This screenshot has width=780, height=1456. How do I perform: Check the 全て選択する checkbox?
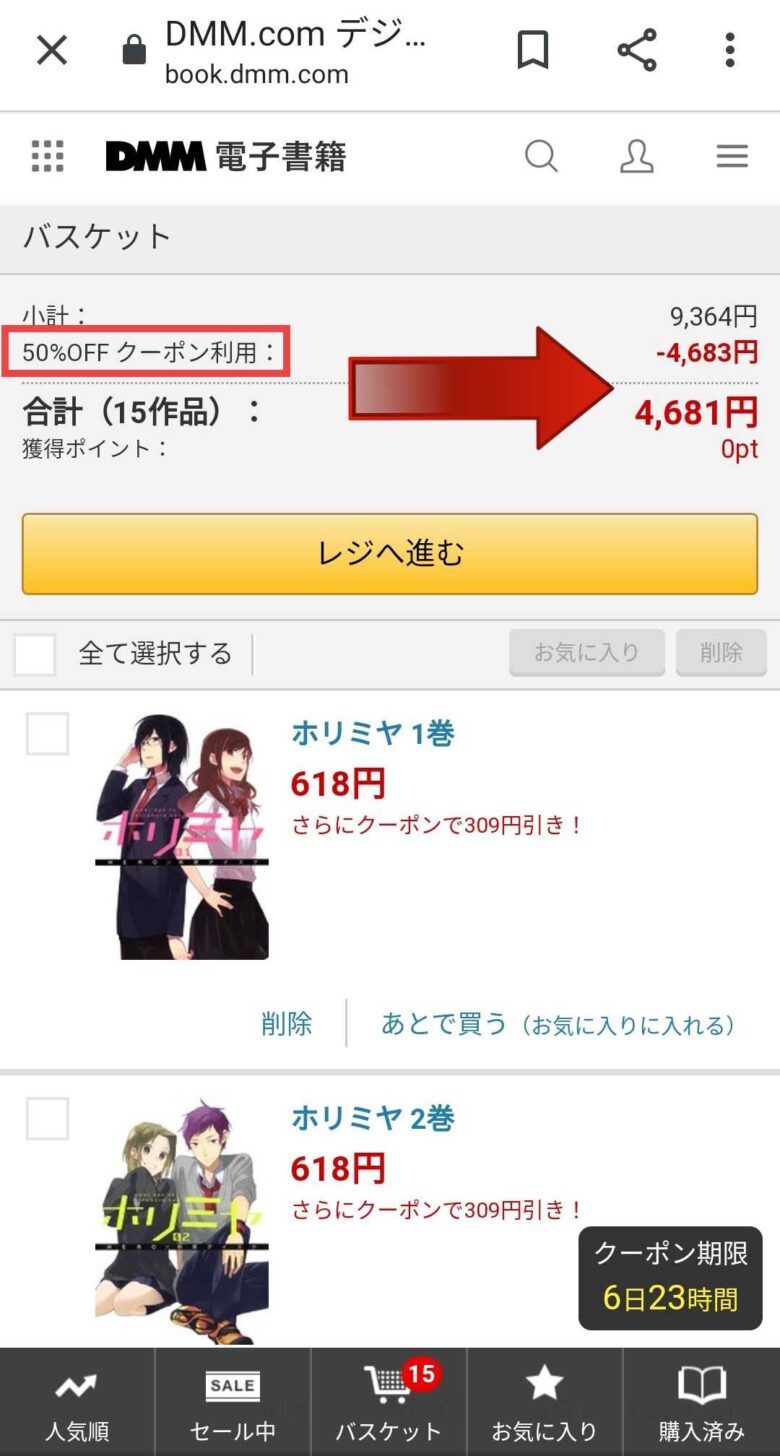point(35,654)
